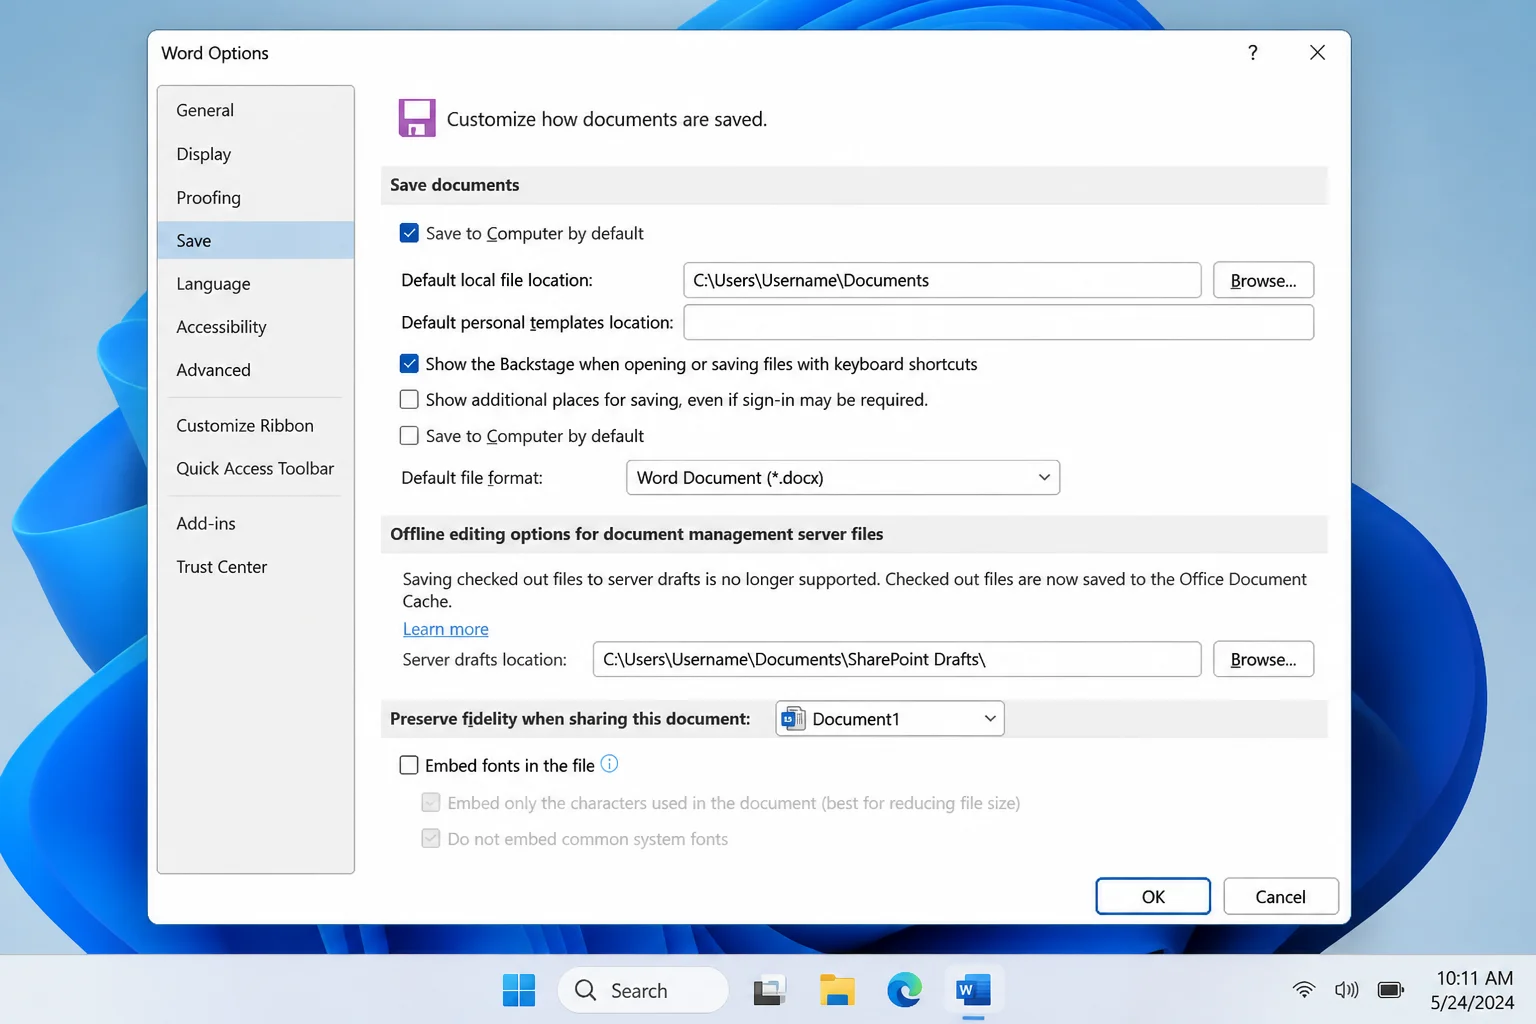Switch to Word via taskbar icon
This screenshot has height=1024, width=1536.
[x=973, y=990]
